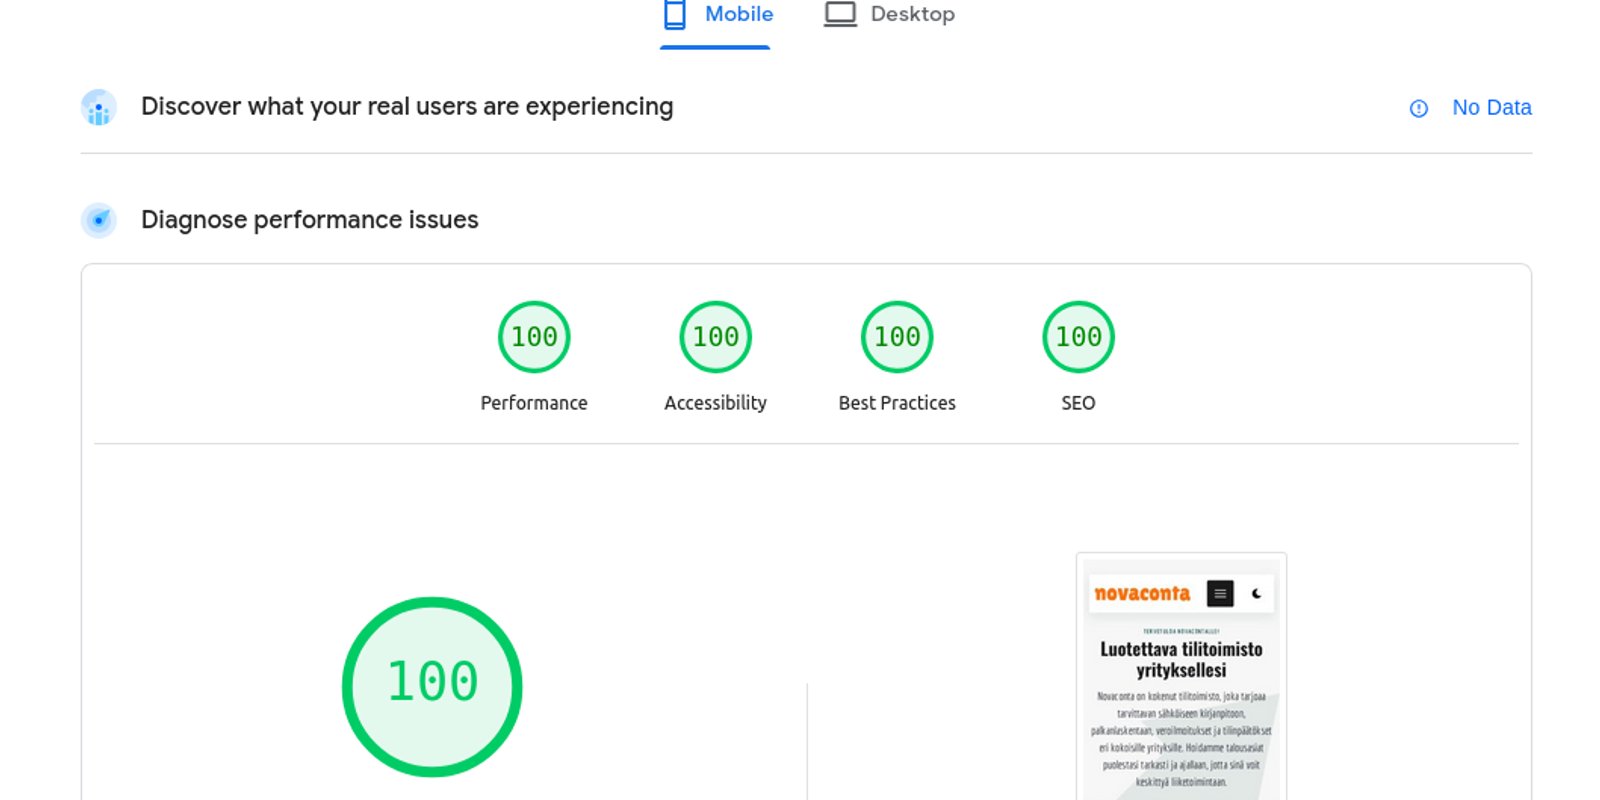Image resolution: width=1600 pixels, height=800 pixels.
Task: Select the Accessibility 100 score circle
Action: tap(716, 337)
